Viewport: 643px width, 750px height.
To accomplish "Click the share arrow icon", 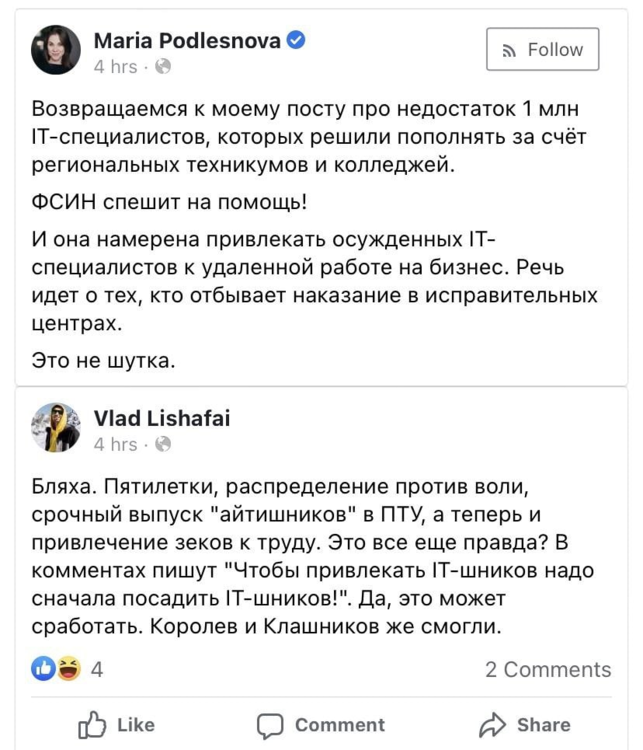I will 493,725.
